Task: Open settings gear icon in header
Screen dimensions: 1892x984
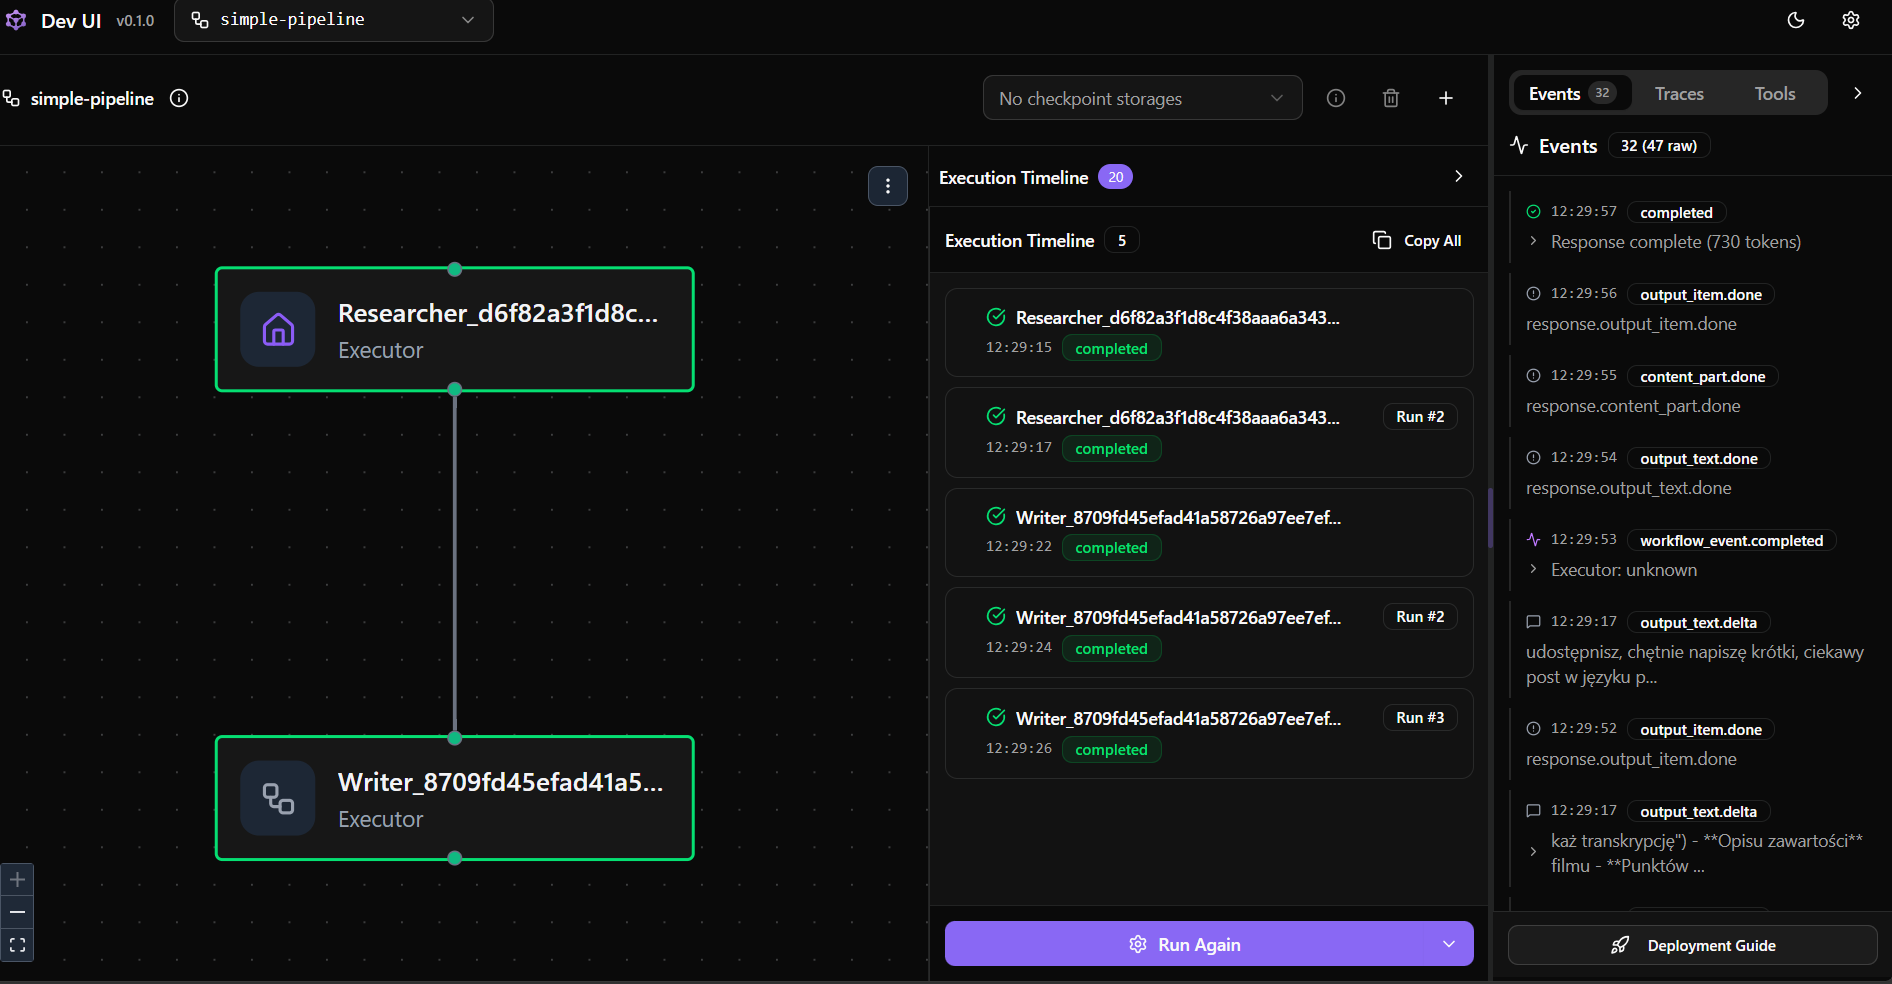Action: point(1851,20)
